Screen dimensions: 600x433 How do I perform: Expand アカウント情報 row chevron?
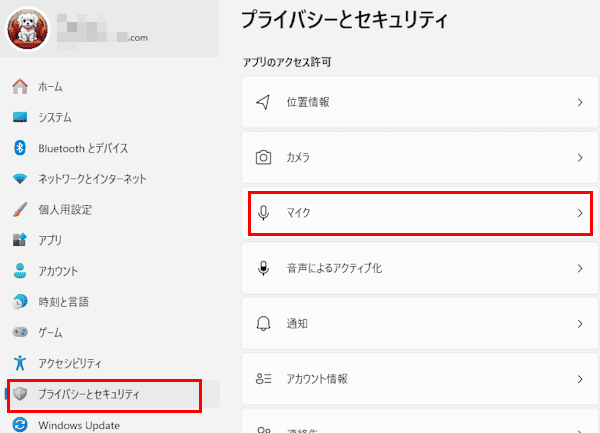(x=580, y=379)
